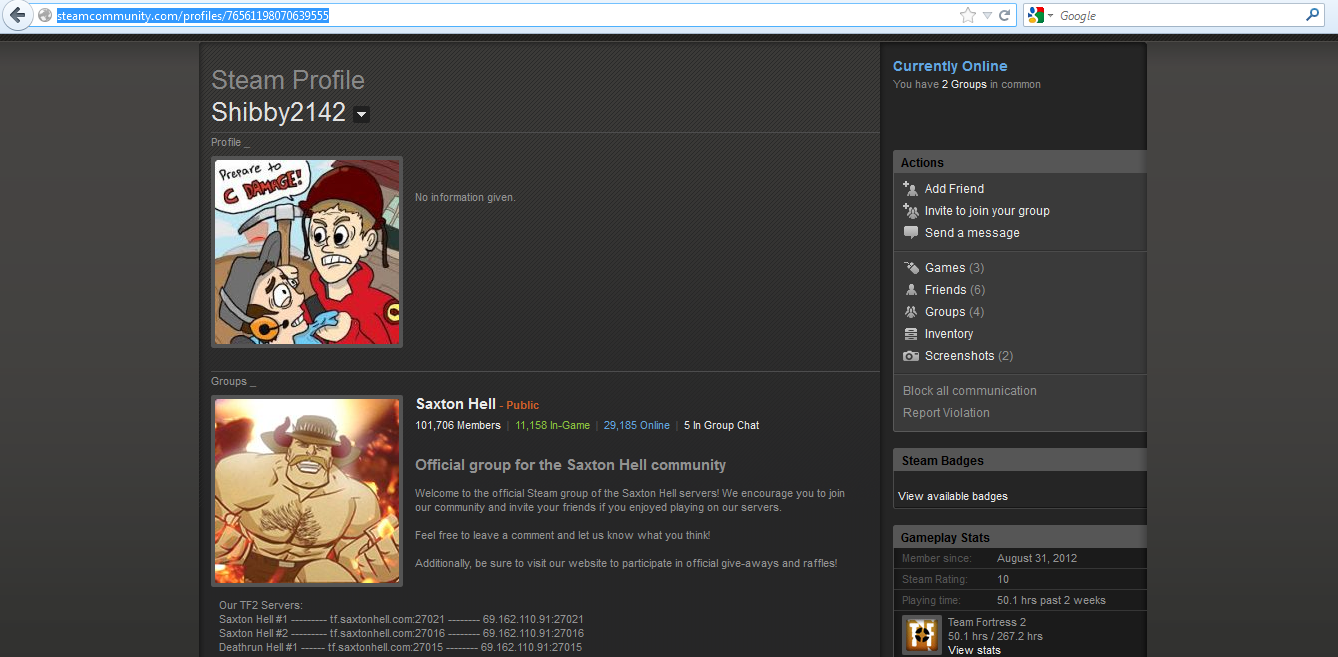1338x657 pixels.
Task: Click the Shibby2142 profile avatar
Action: (x=307, y=252)
